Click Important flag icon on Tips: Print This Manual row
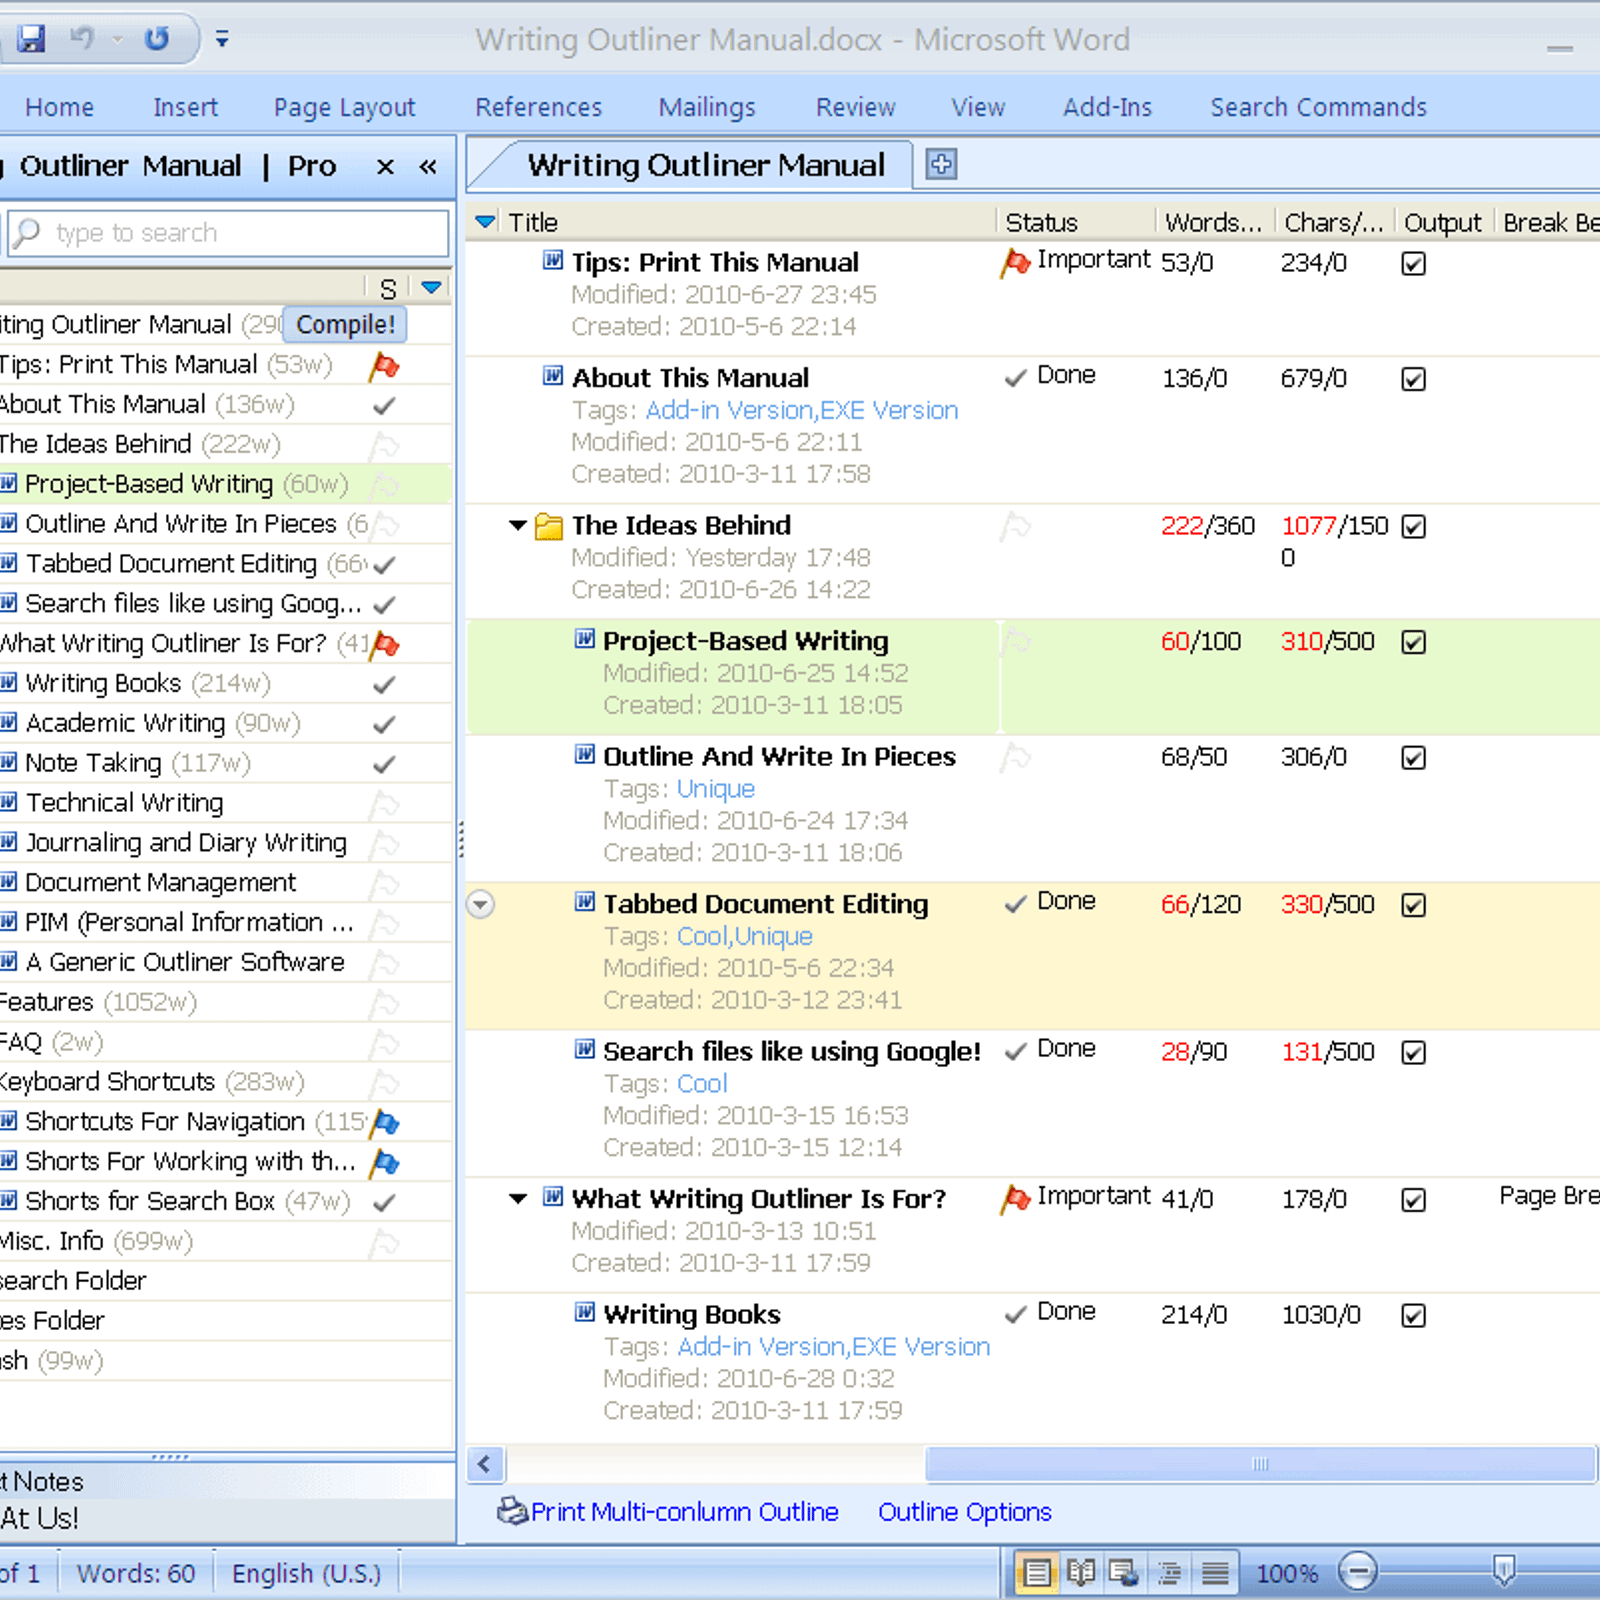The image size is (1600, 1600). click(1015, 263)
